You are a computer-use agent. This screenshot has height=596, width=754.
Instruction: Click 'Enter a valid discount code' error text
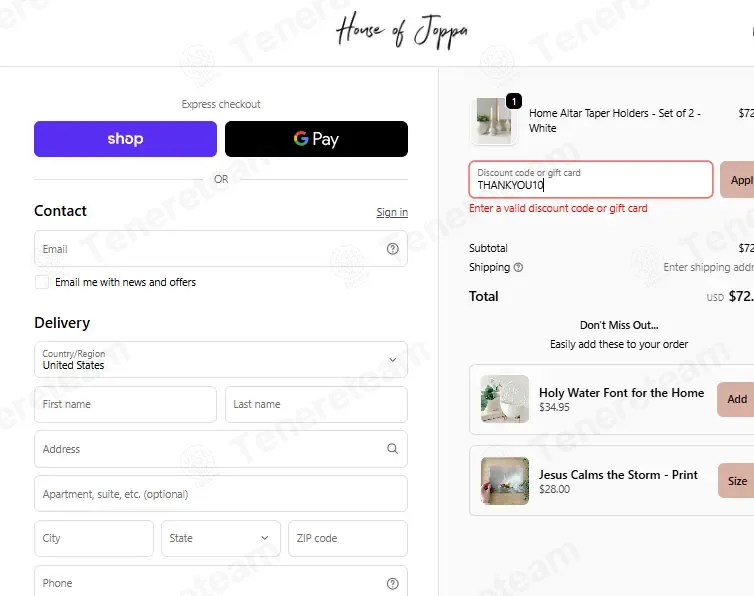point(558,208)
